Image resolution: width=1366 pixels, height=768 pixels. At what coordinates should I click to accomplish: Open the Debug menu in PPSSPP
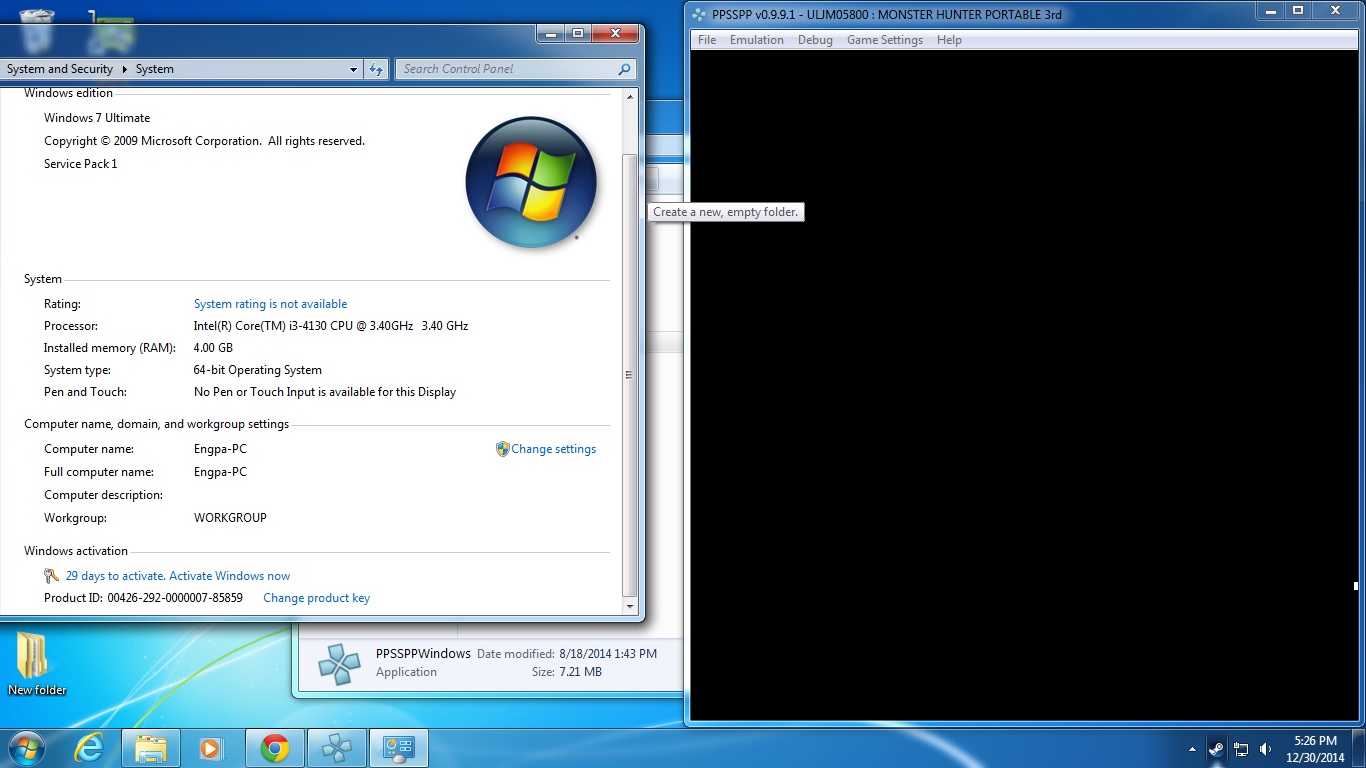point(815,40)
